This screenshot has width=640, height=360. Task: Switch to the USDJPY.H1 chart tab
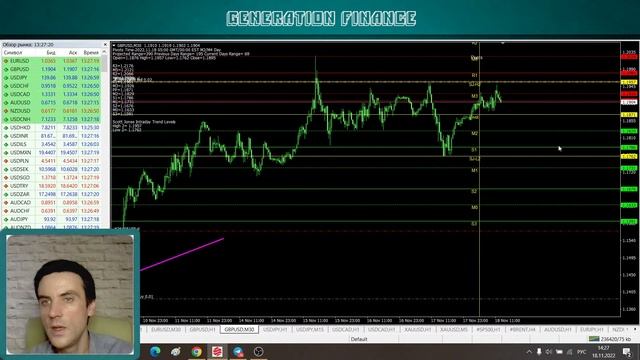[x=275, y=329]
